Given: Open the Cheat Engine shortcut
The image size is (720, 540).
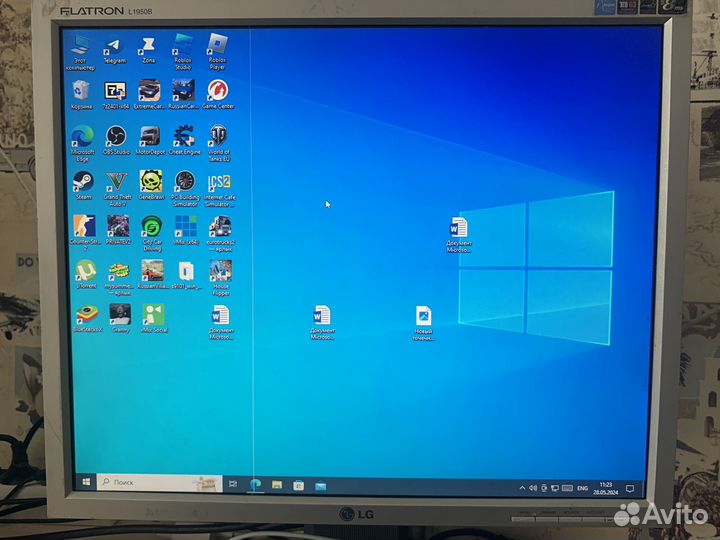Looking at the screenshot, I should tap(185, 141).
